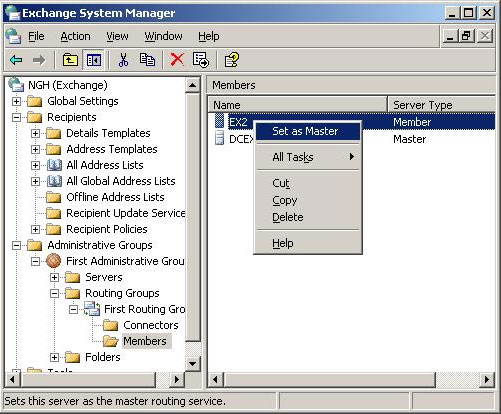Expand the Details Templates node
This screenshot has width=501, height=414.
(35, 133)
